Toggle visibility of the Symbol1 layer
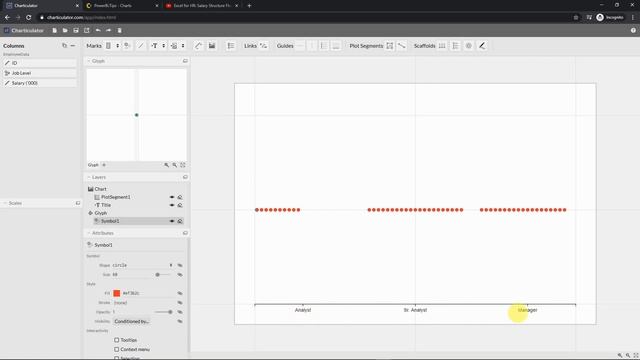Image resolution: width=640 pixels, height=360 pixels. (x=172, y=221)
